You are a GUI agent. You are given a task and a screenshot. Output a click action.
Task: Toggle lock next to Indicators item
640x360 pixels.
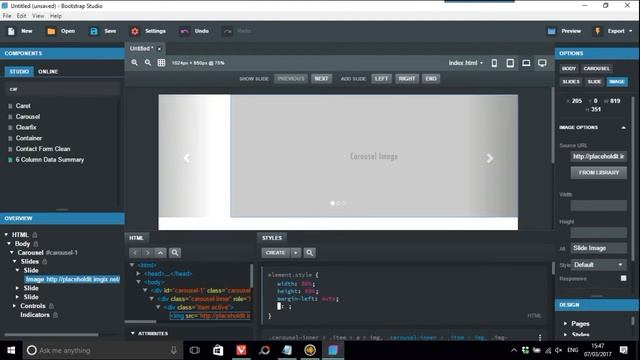55,315
